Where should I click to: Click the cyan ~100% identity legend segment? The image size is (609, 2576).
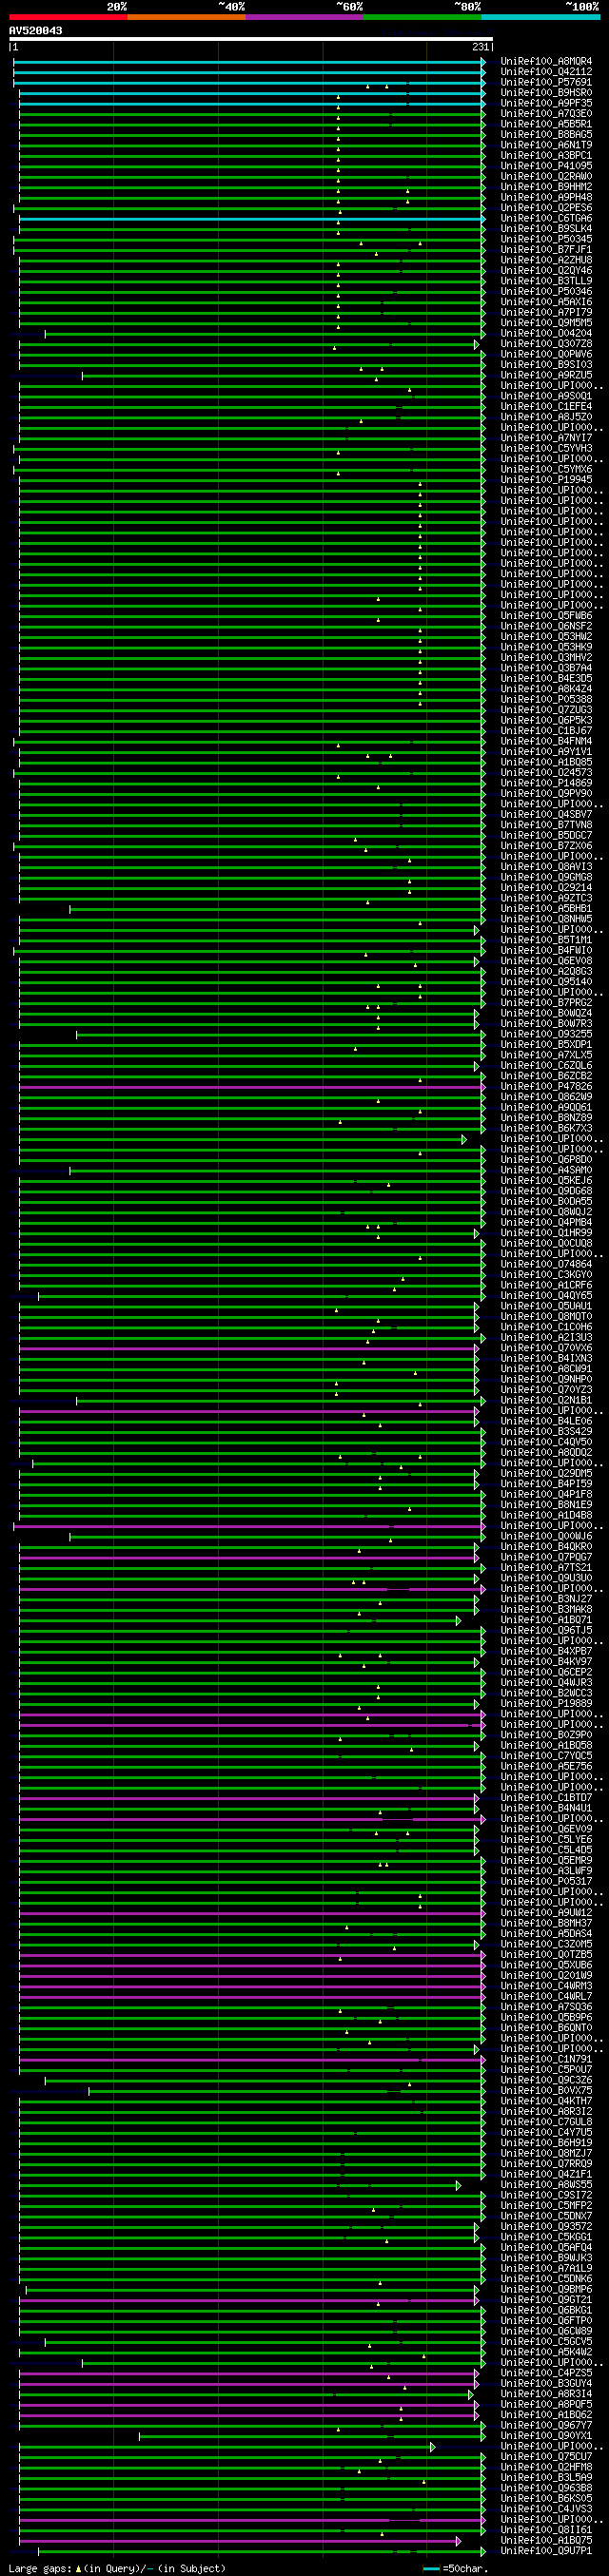coord(540,17)
